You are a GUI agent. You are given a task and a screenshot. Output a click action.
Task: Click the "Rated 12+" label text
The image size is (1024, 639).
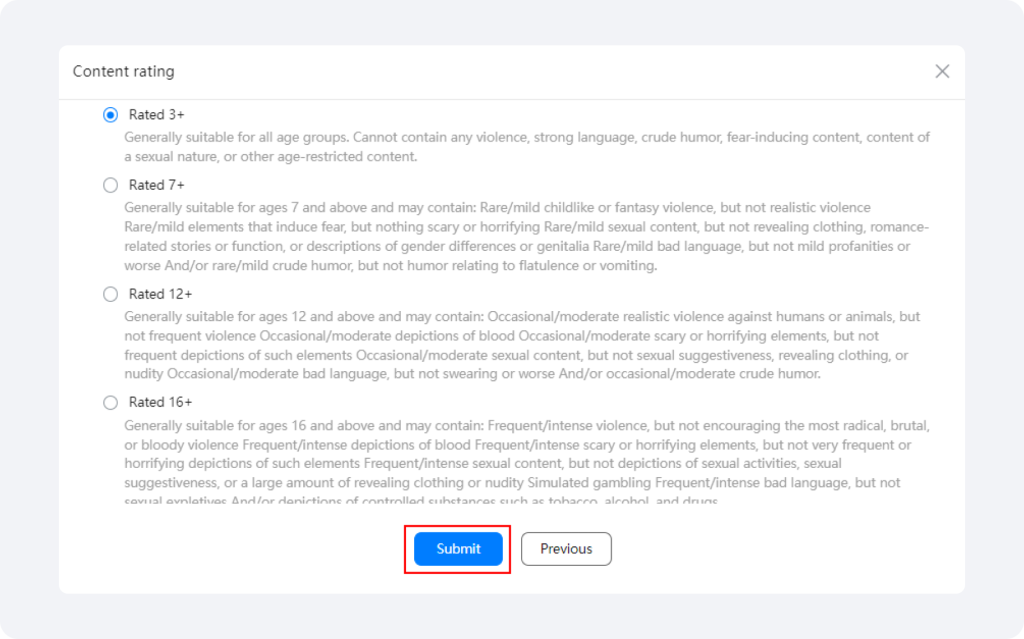[161, 294]
